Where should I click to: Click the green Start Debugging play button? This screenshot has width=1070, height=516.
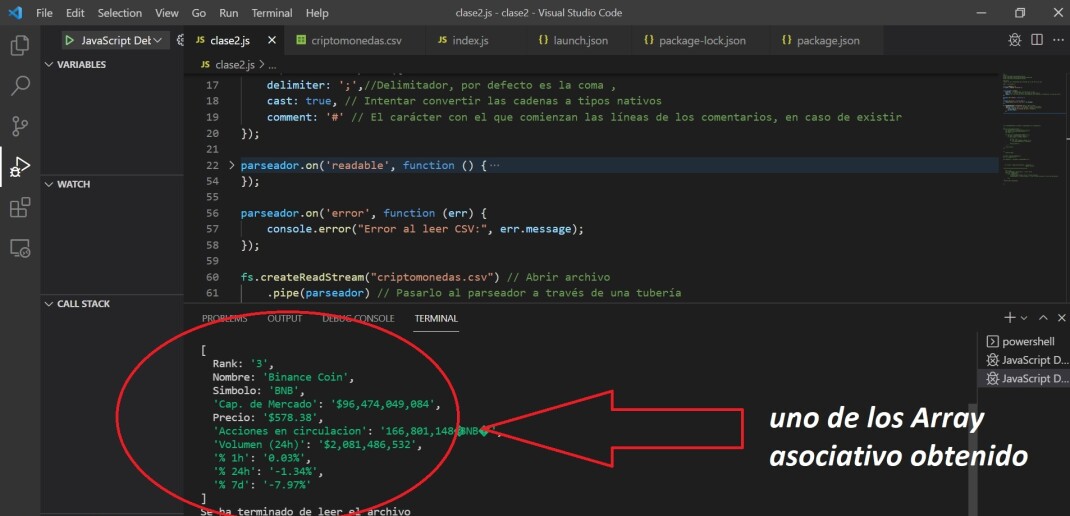tap(69, 40)
